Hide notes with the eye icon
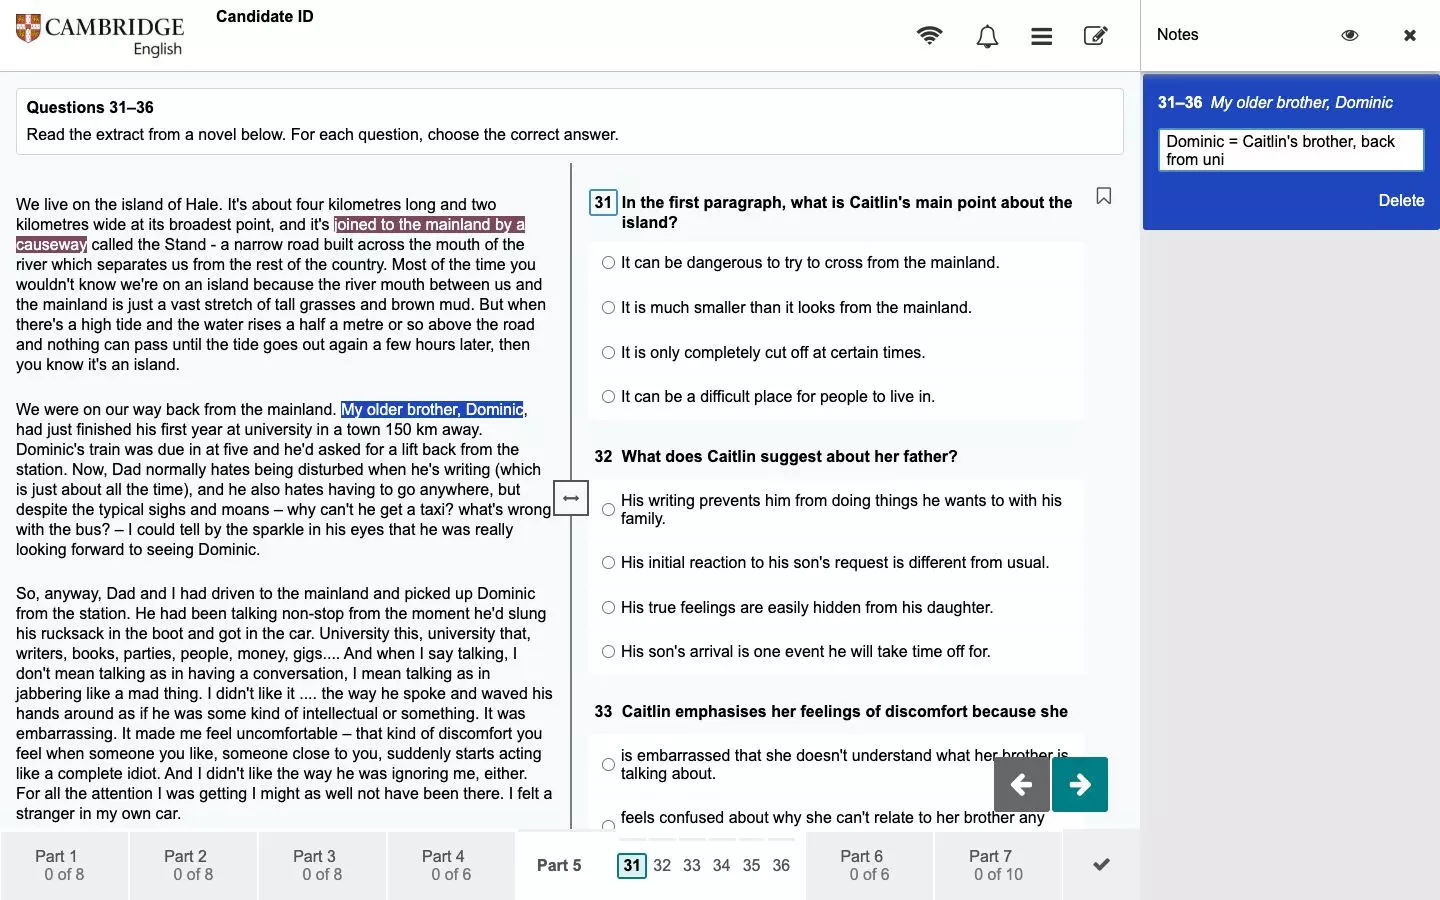 click(x=1350, y=35)
